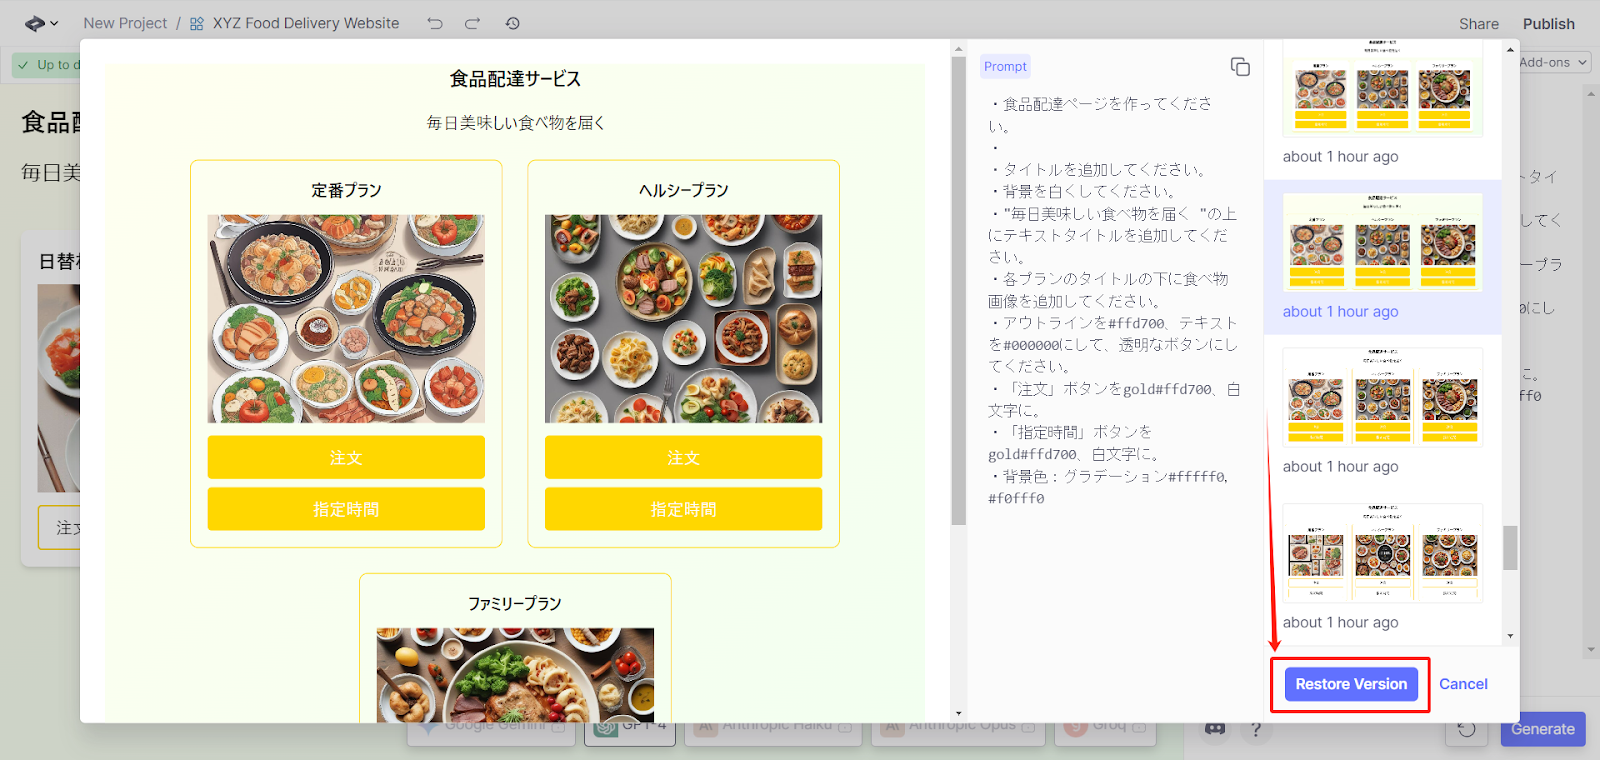Image resolution: width=1600 pixels, height=760 pixels.
Task: Click the Restore Version button
Action: [x=1351, y=684]
